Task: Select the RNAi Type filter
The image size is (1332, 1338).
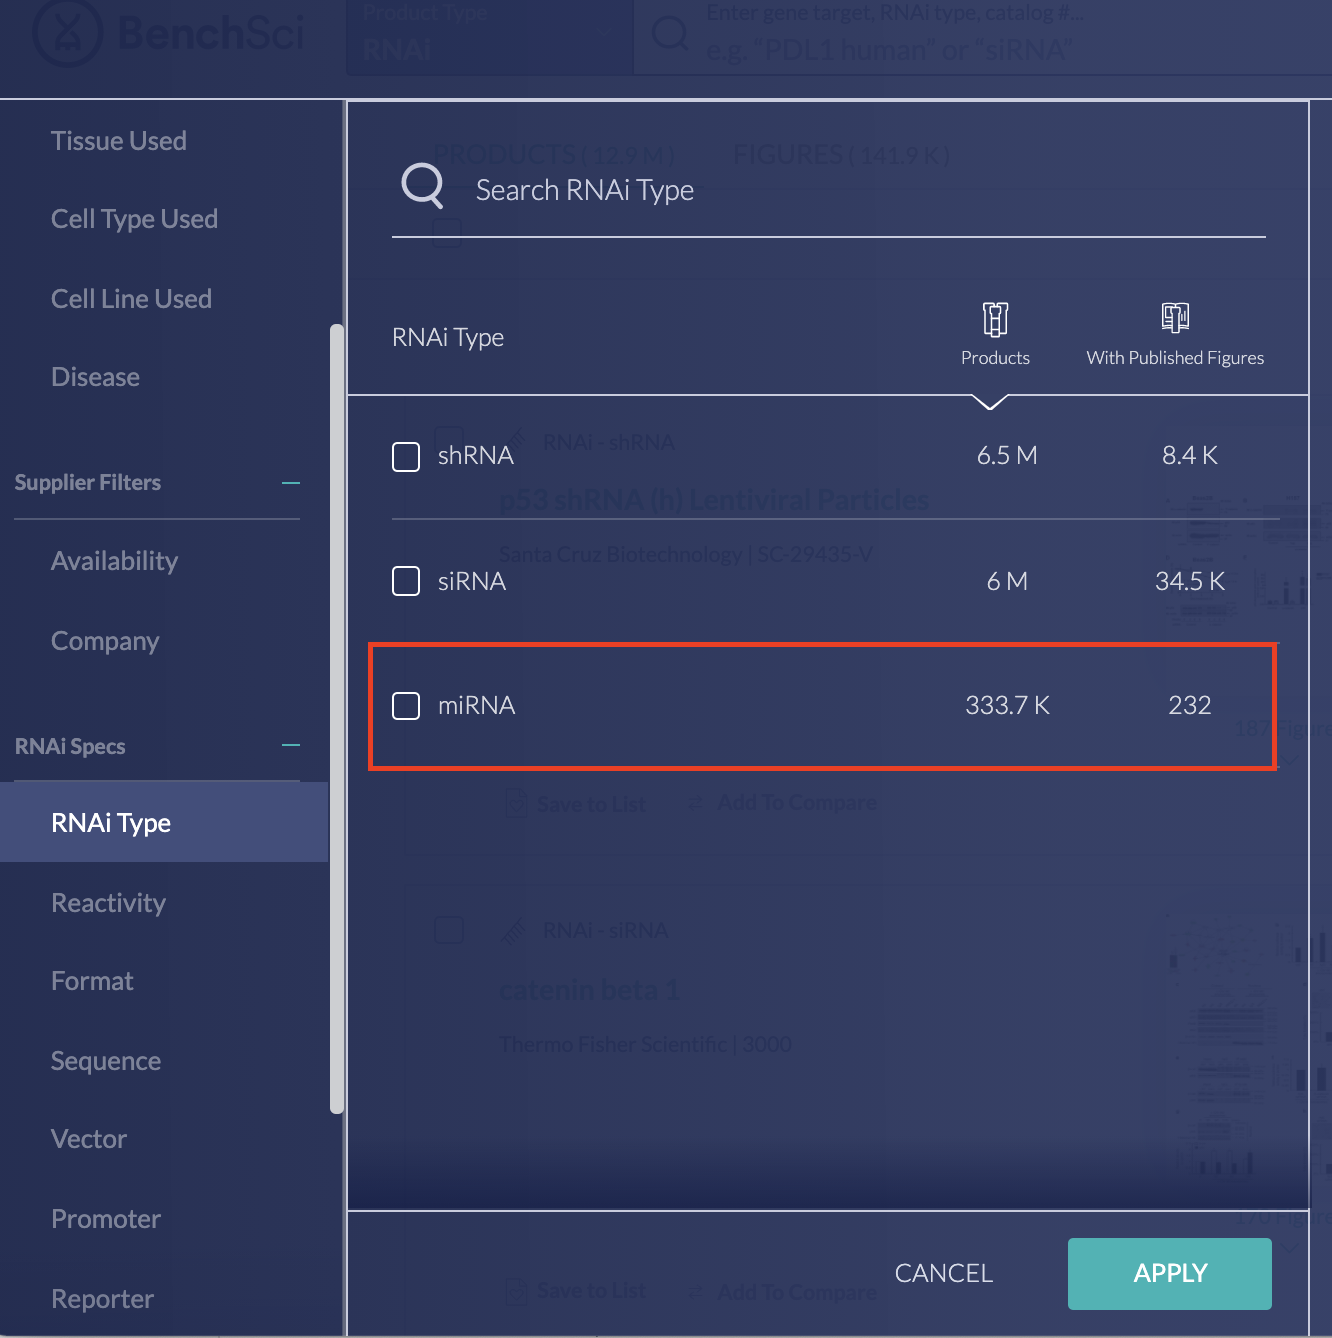Action: [x=164, y=822]
